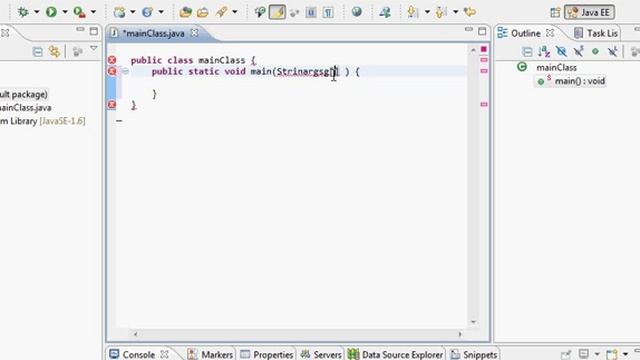Switch to the Markers tab

[211, 354]
